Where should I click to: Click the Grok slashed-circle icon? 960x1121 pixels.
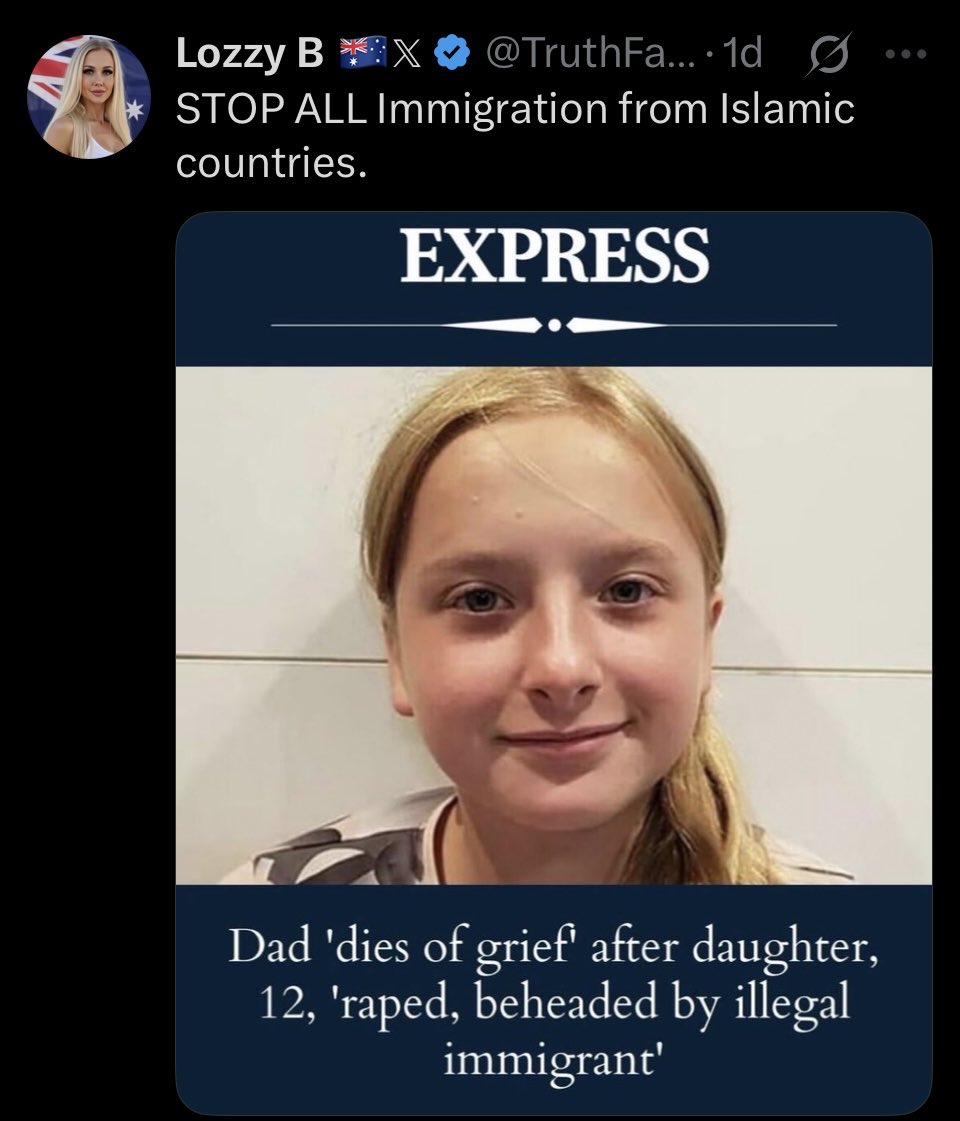point(830,54)
